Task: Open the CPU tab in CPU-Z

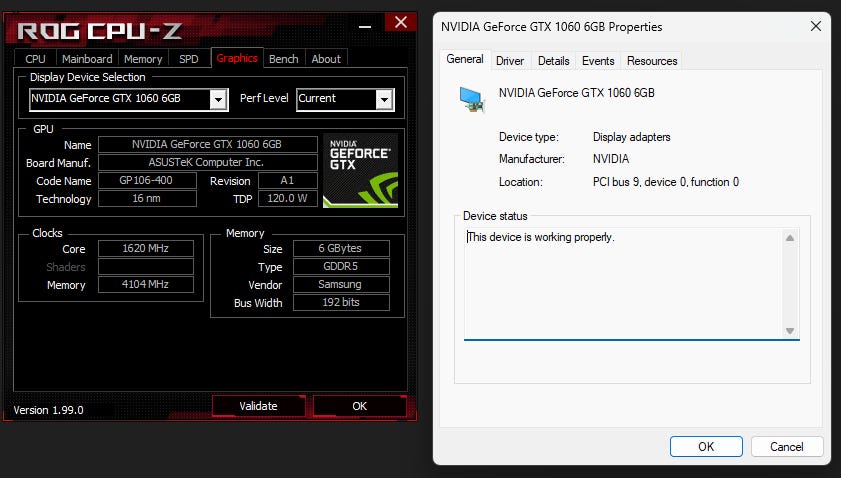Action: [35, 59]
